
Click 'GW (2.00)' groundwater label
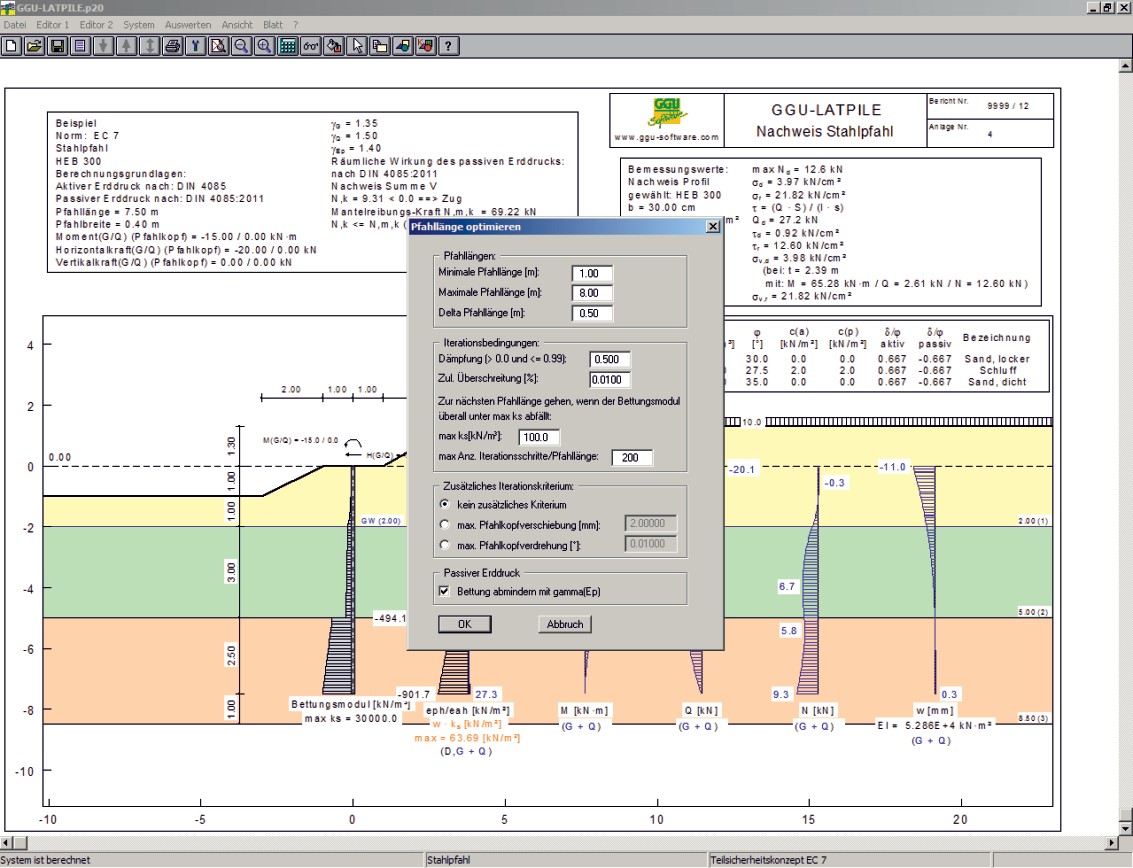click(381, 520)
